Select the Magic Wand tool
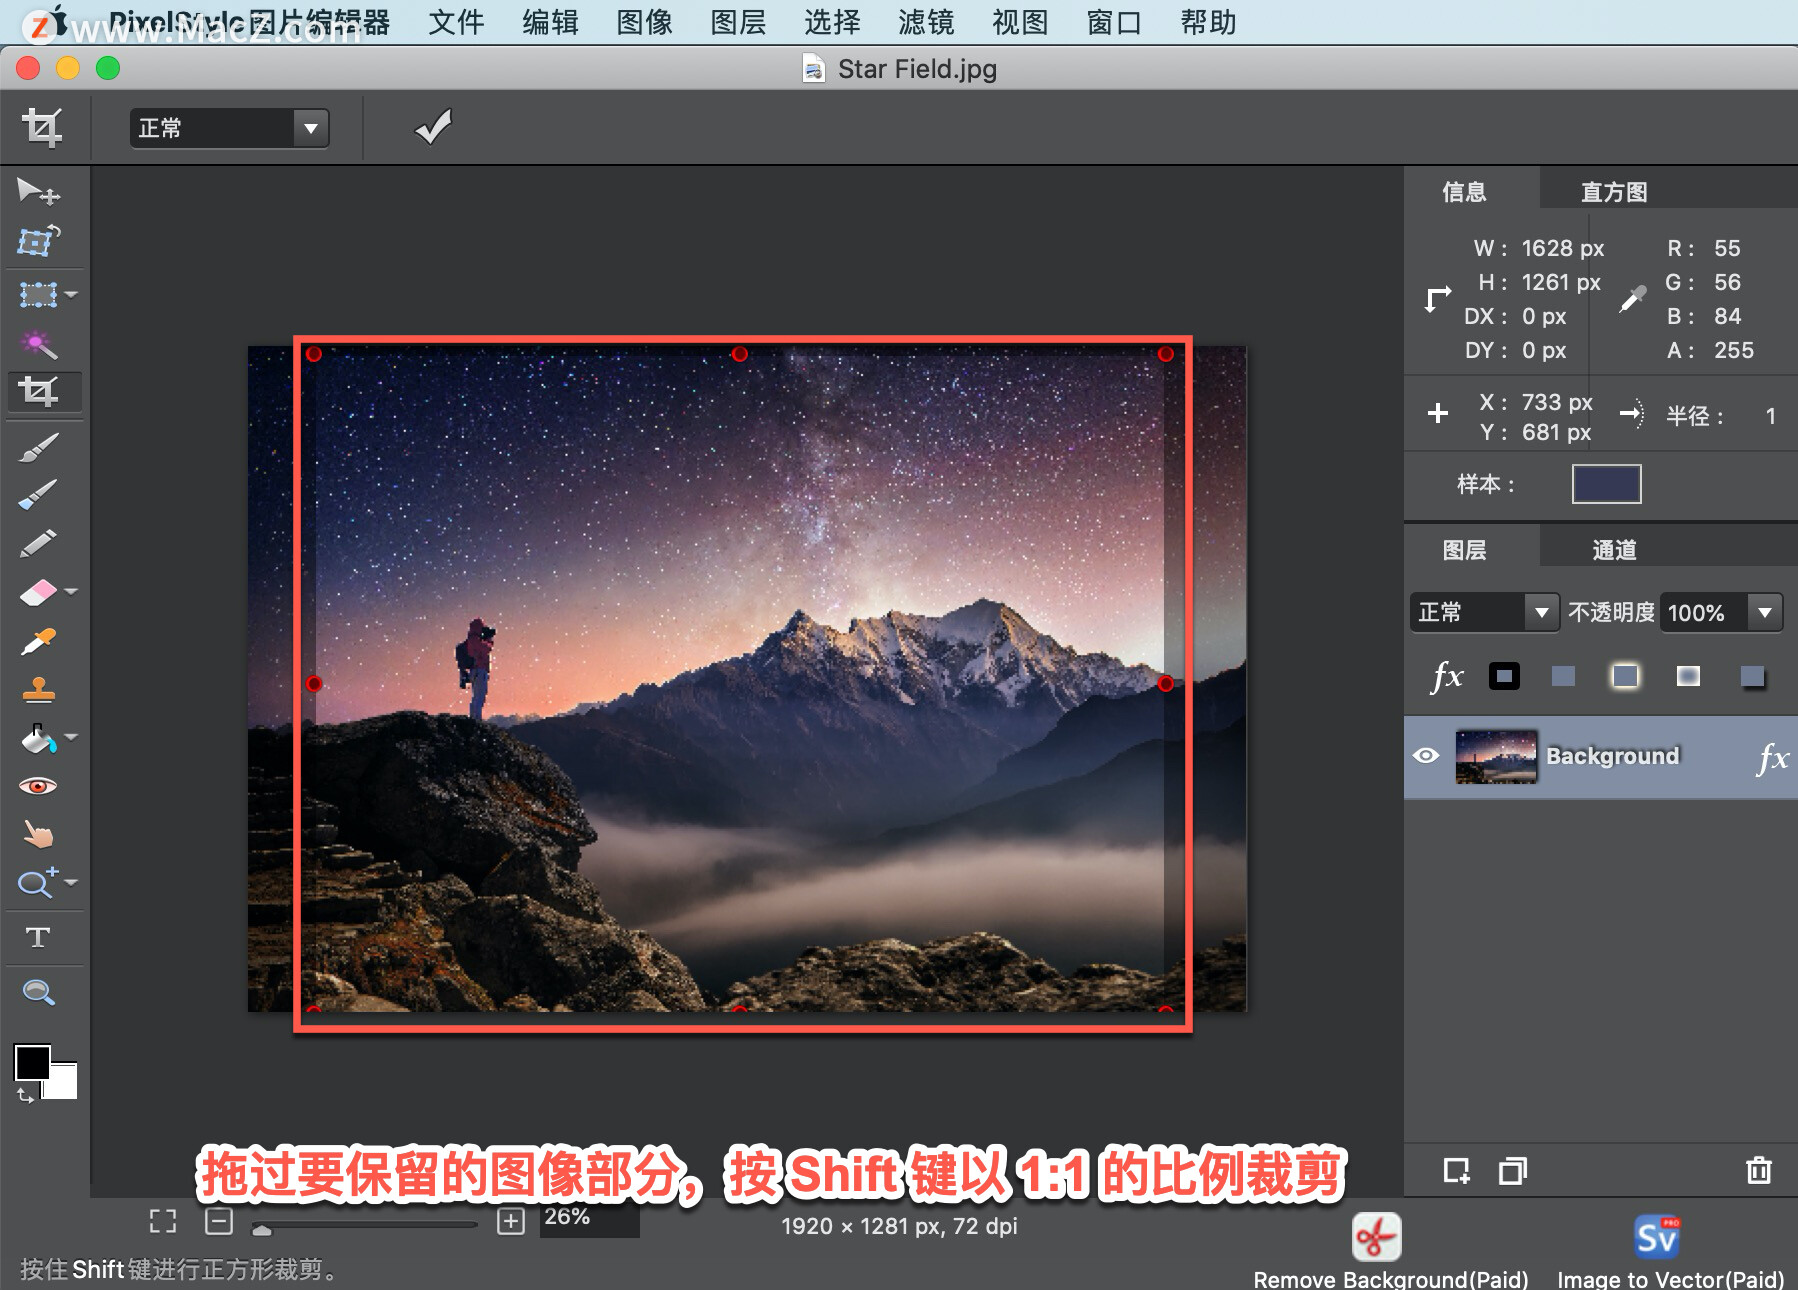The width and height of the screenshot is (1798, 1290). click(x=38, y=344)
